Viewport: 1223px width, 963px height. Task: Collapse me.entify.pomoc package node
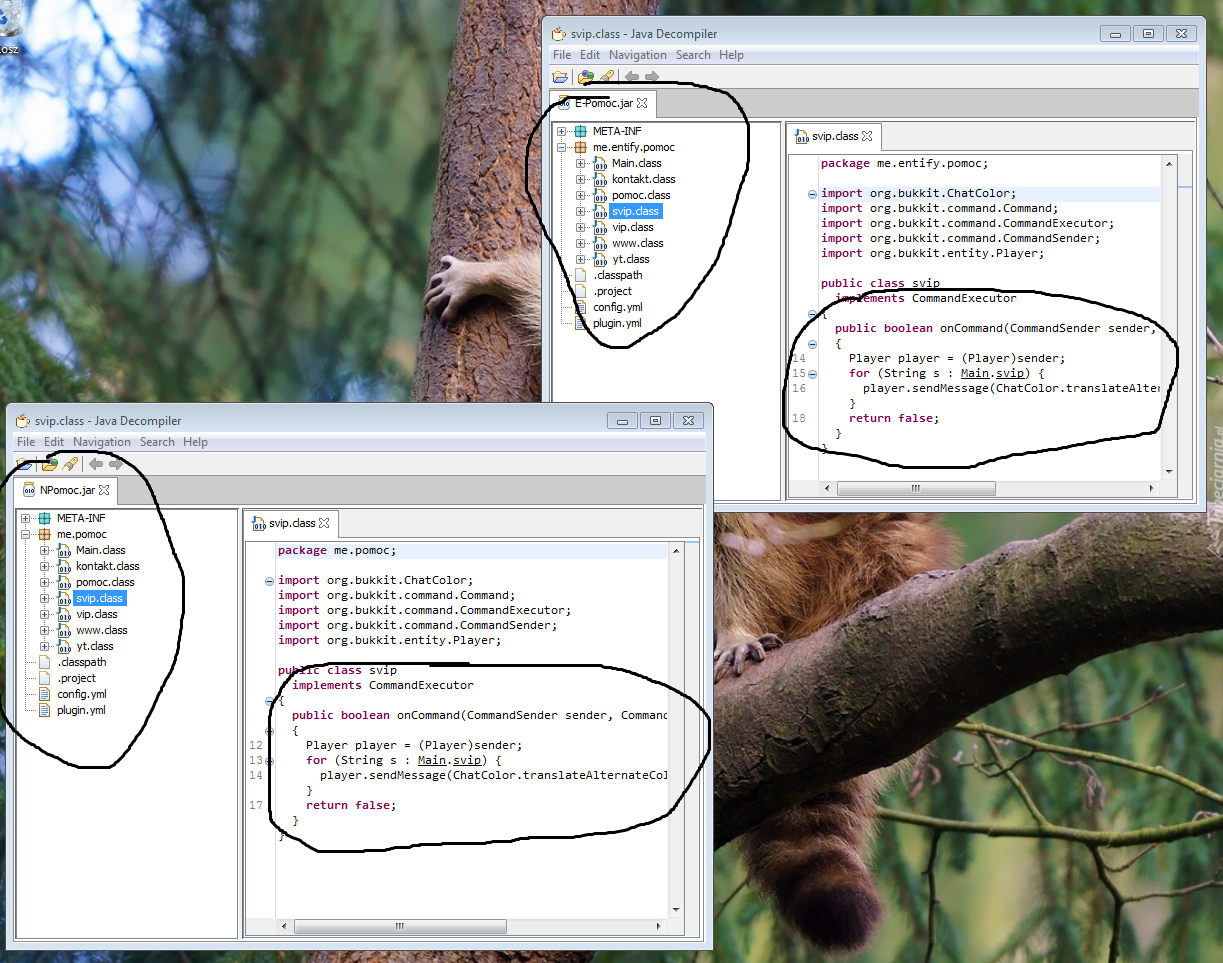[562, 147]
